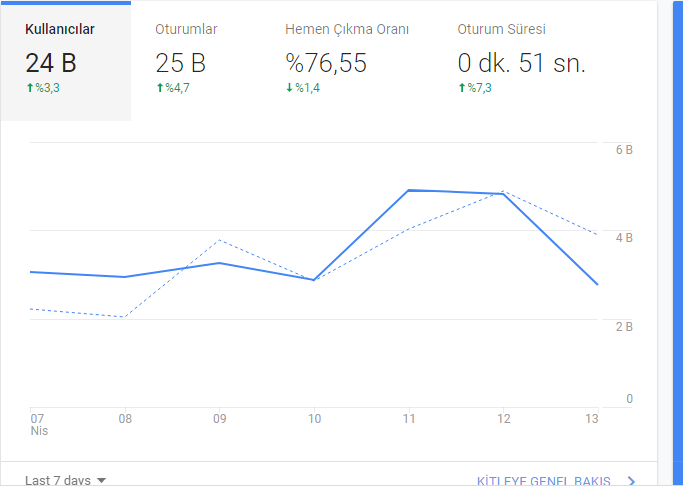This screenshot has width=683, height=488.
Task: Click the 09 date label
Action: [x=220, y=419]
